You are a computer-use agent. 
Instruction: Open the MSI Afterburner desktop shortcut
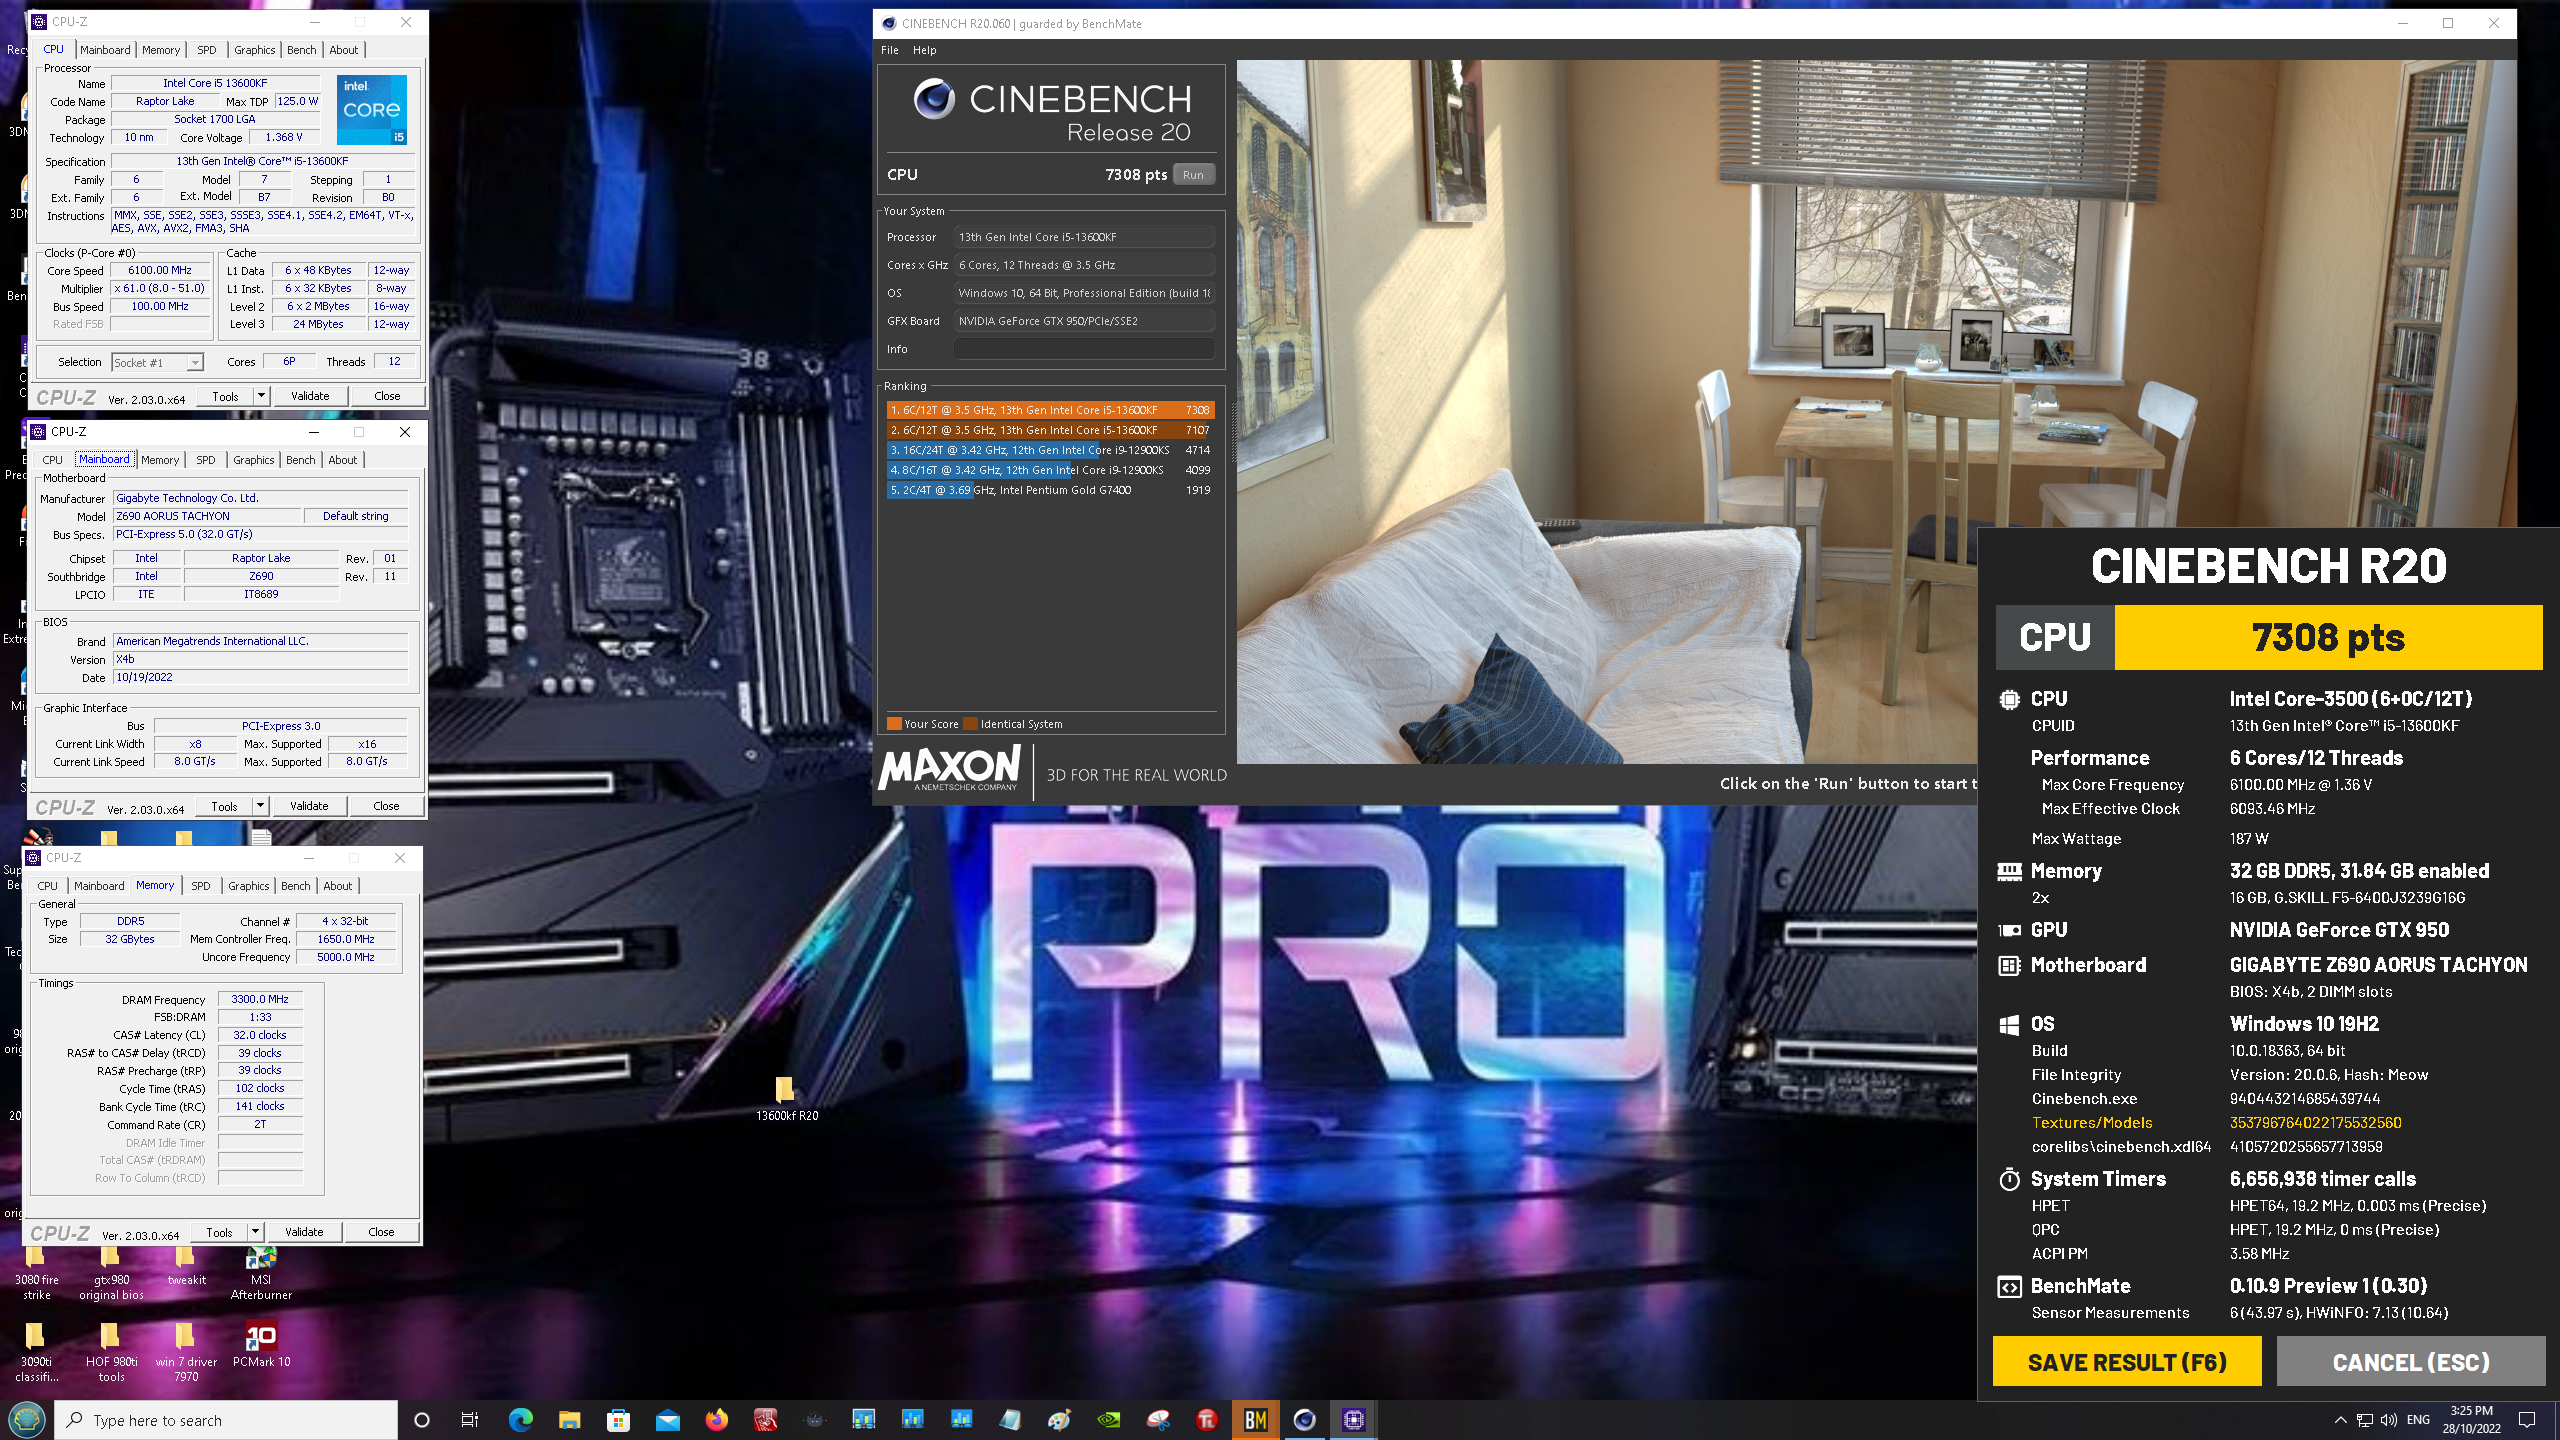click(261, 1272)
